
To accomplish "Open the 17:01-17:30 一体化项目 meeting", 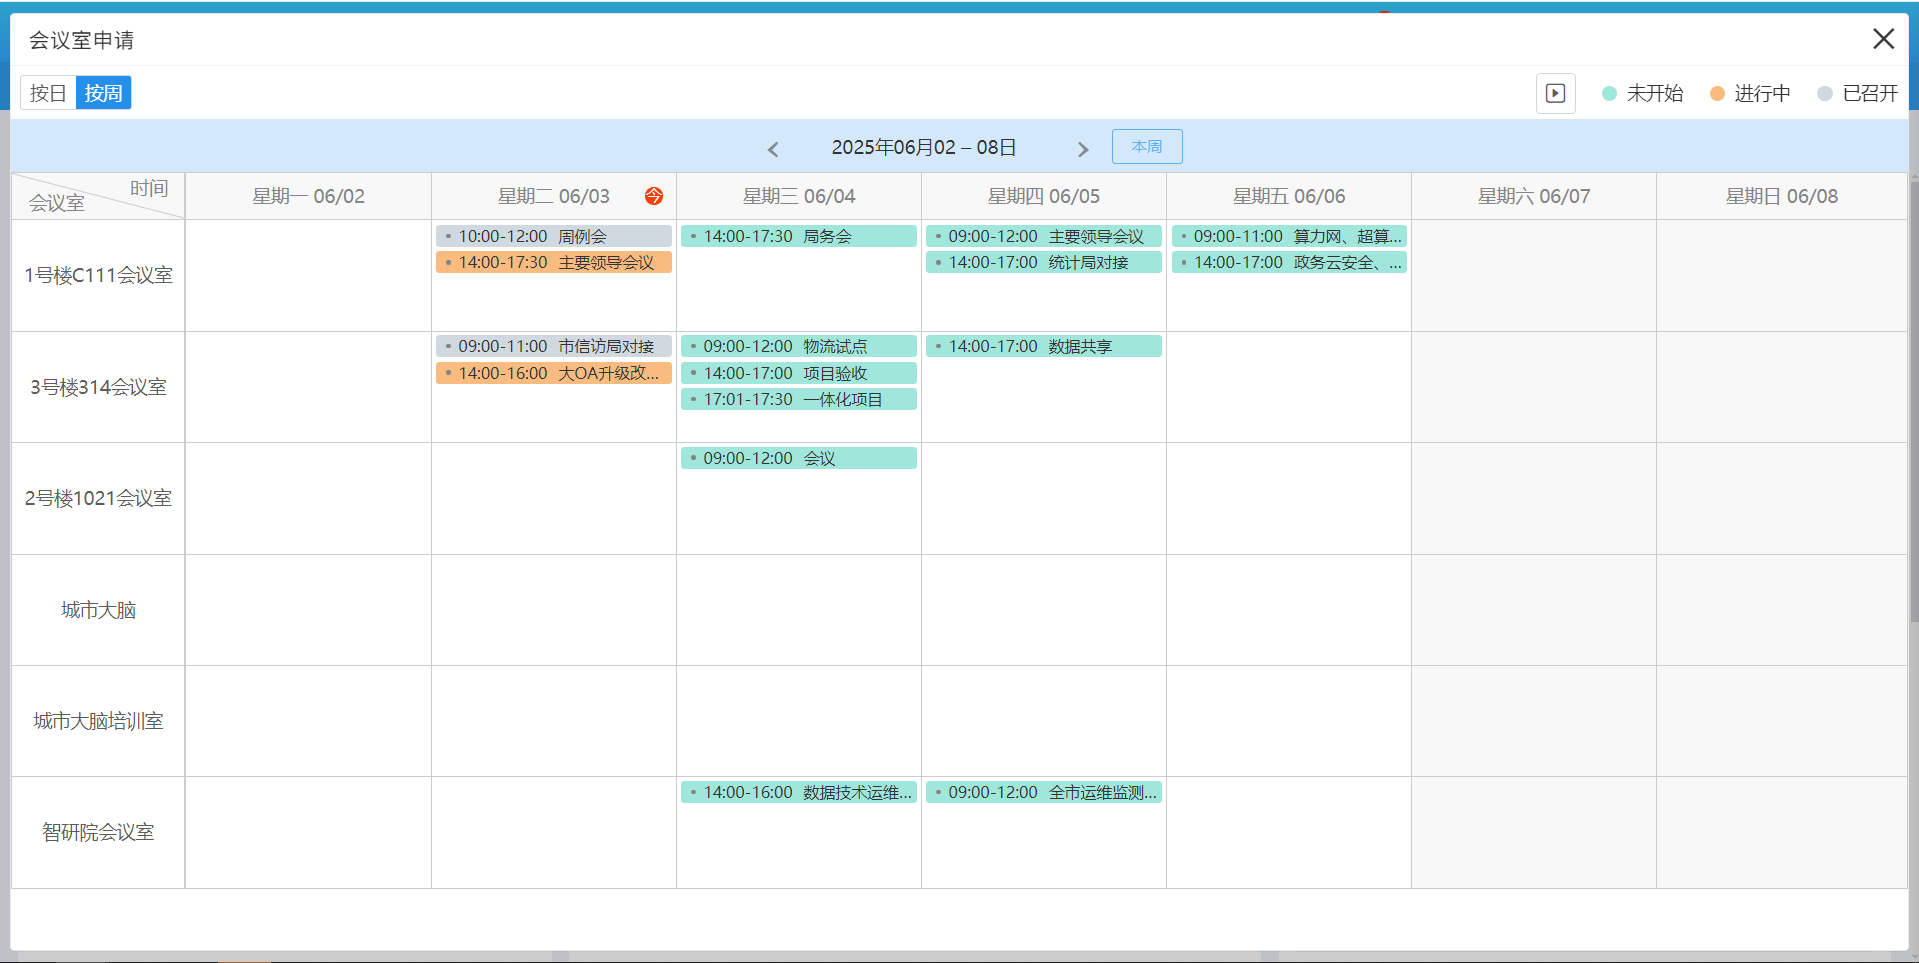I will pyautogui.click(x=798, y=399).
